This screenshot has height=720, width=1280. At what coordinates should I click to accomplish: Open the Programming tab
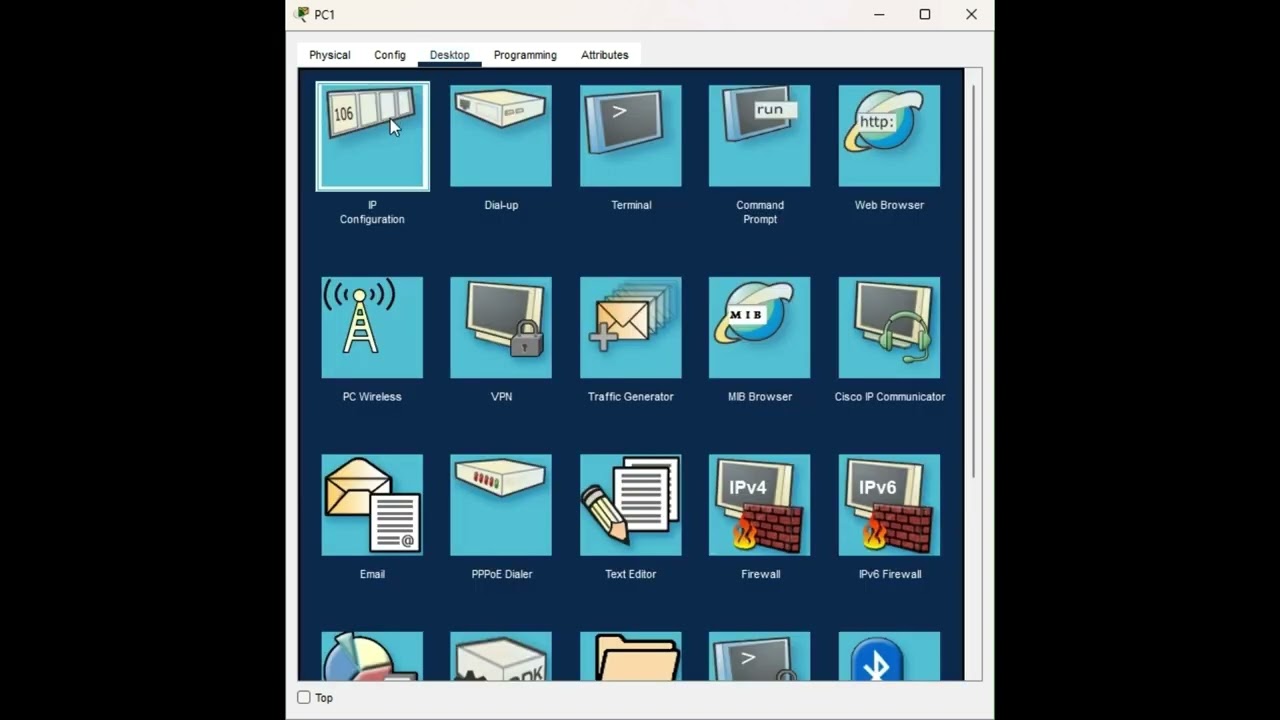click(525, 55)
